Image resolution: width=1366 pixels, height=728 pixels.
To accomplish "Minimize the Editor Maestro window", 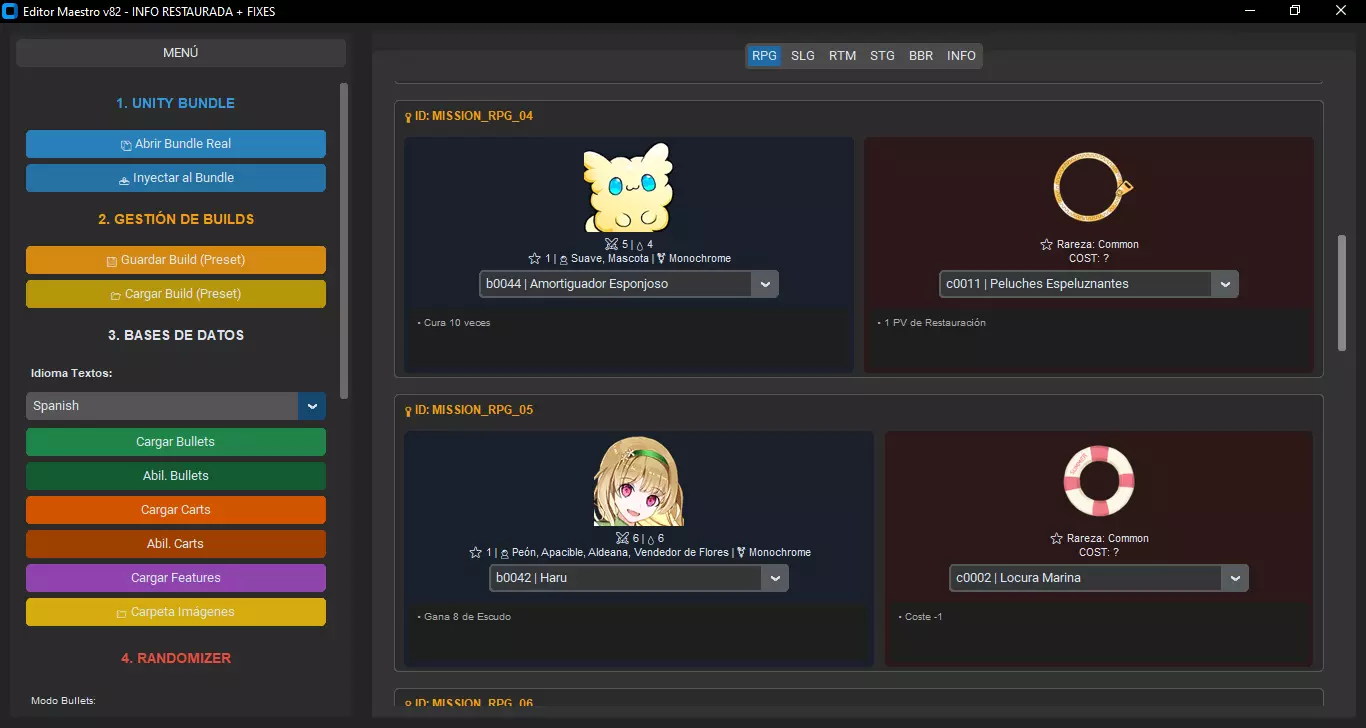I will tap(1250, 11).
